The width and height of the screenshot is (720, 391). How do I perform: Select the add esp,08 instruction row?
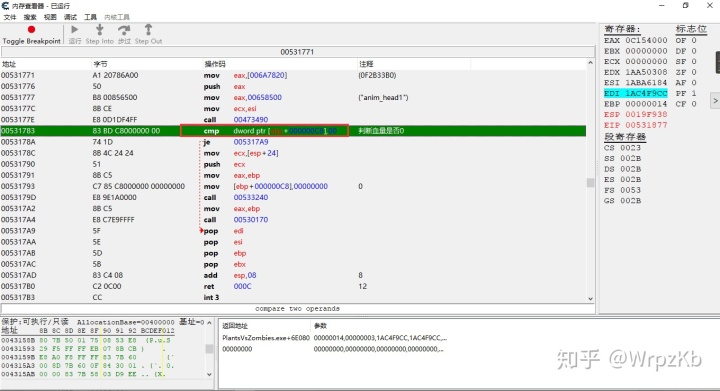293,275
